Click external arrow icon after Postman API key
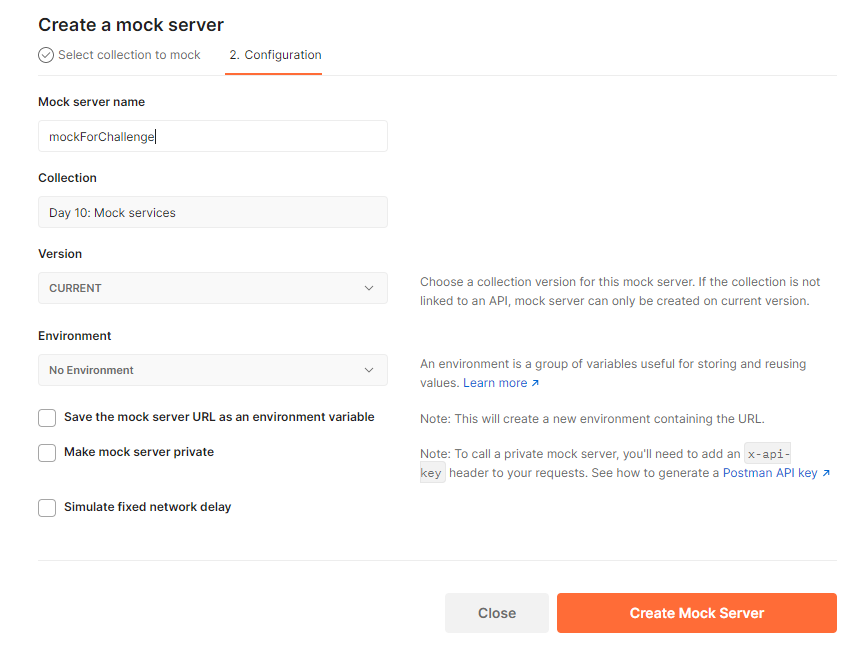Image resolution: width=851 pixels, height=645 pixels. (x=826, y=473)
